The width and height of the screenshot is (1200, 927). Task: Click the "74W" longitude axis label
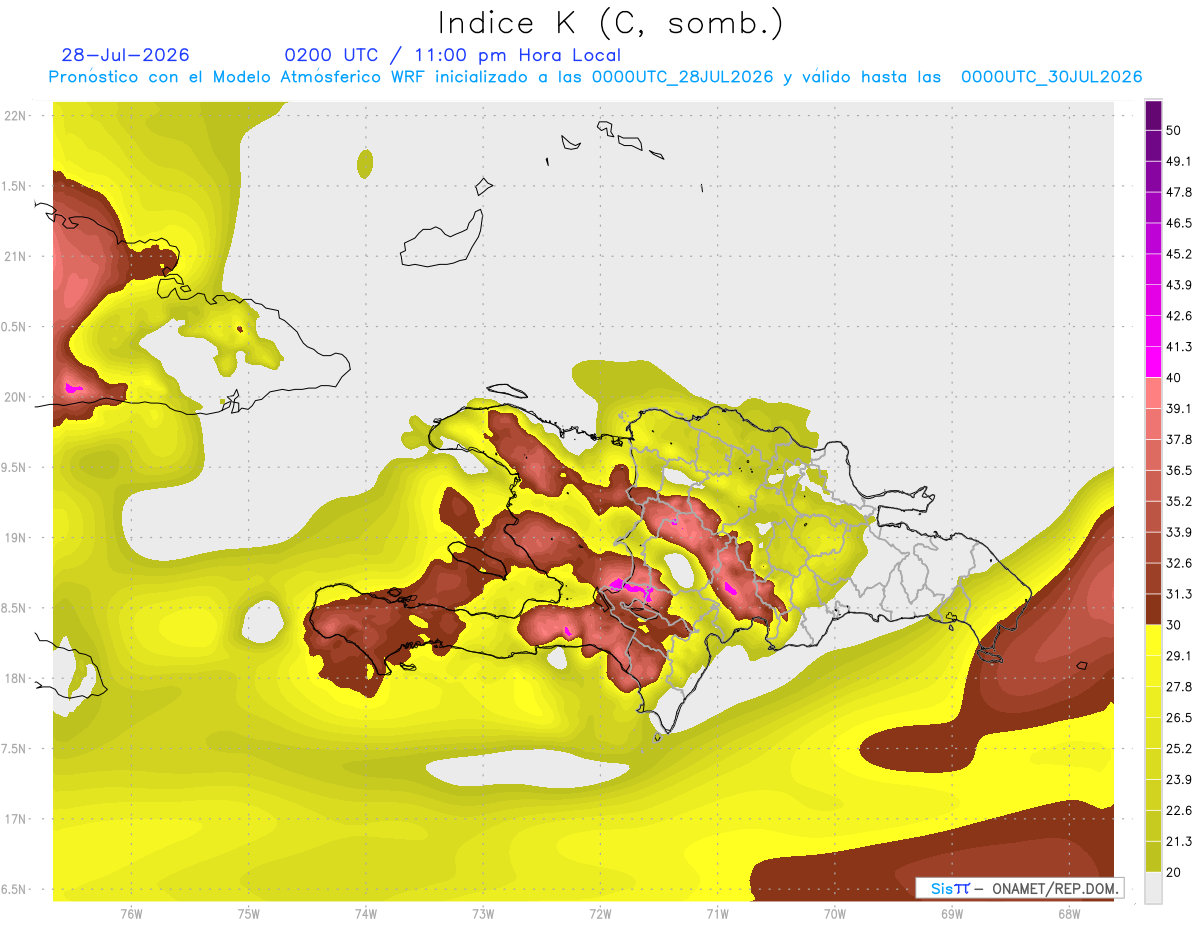[x=366, y=914]
